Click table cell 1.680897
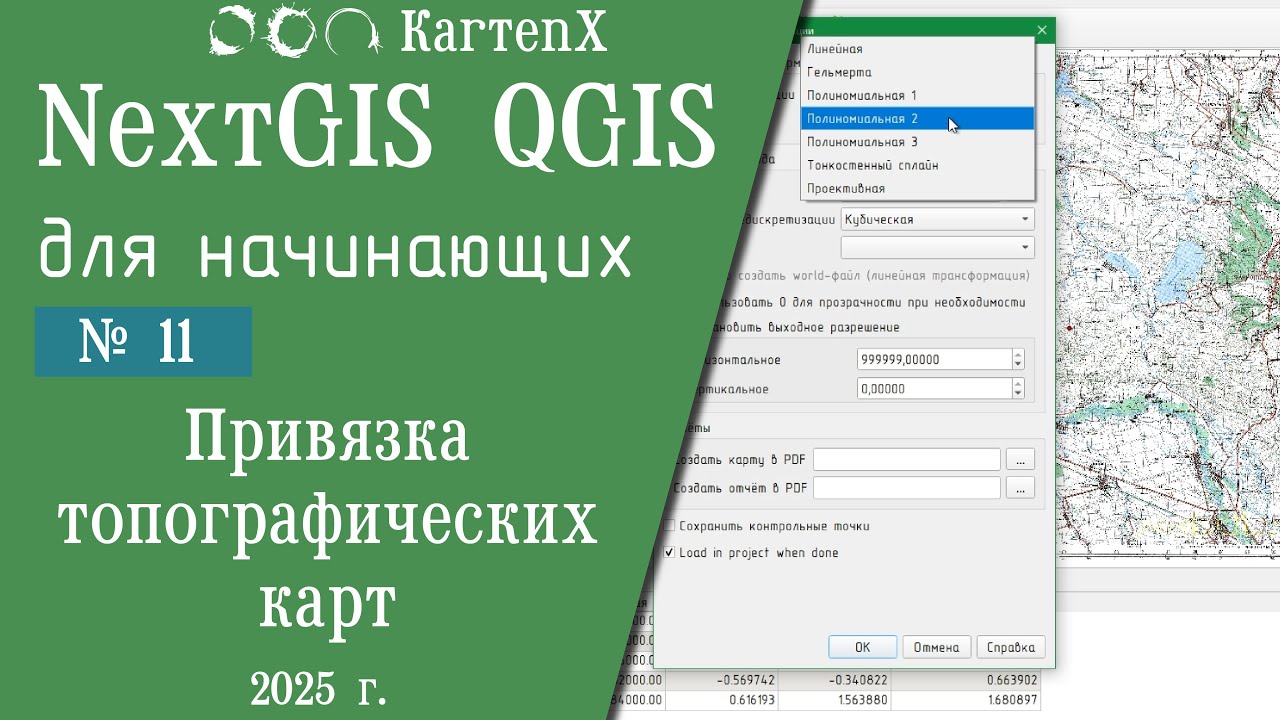1280x720 pixels. (966, 700)
